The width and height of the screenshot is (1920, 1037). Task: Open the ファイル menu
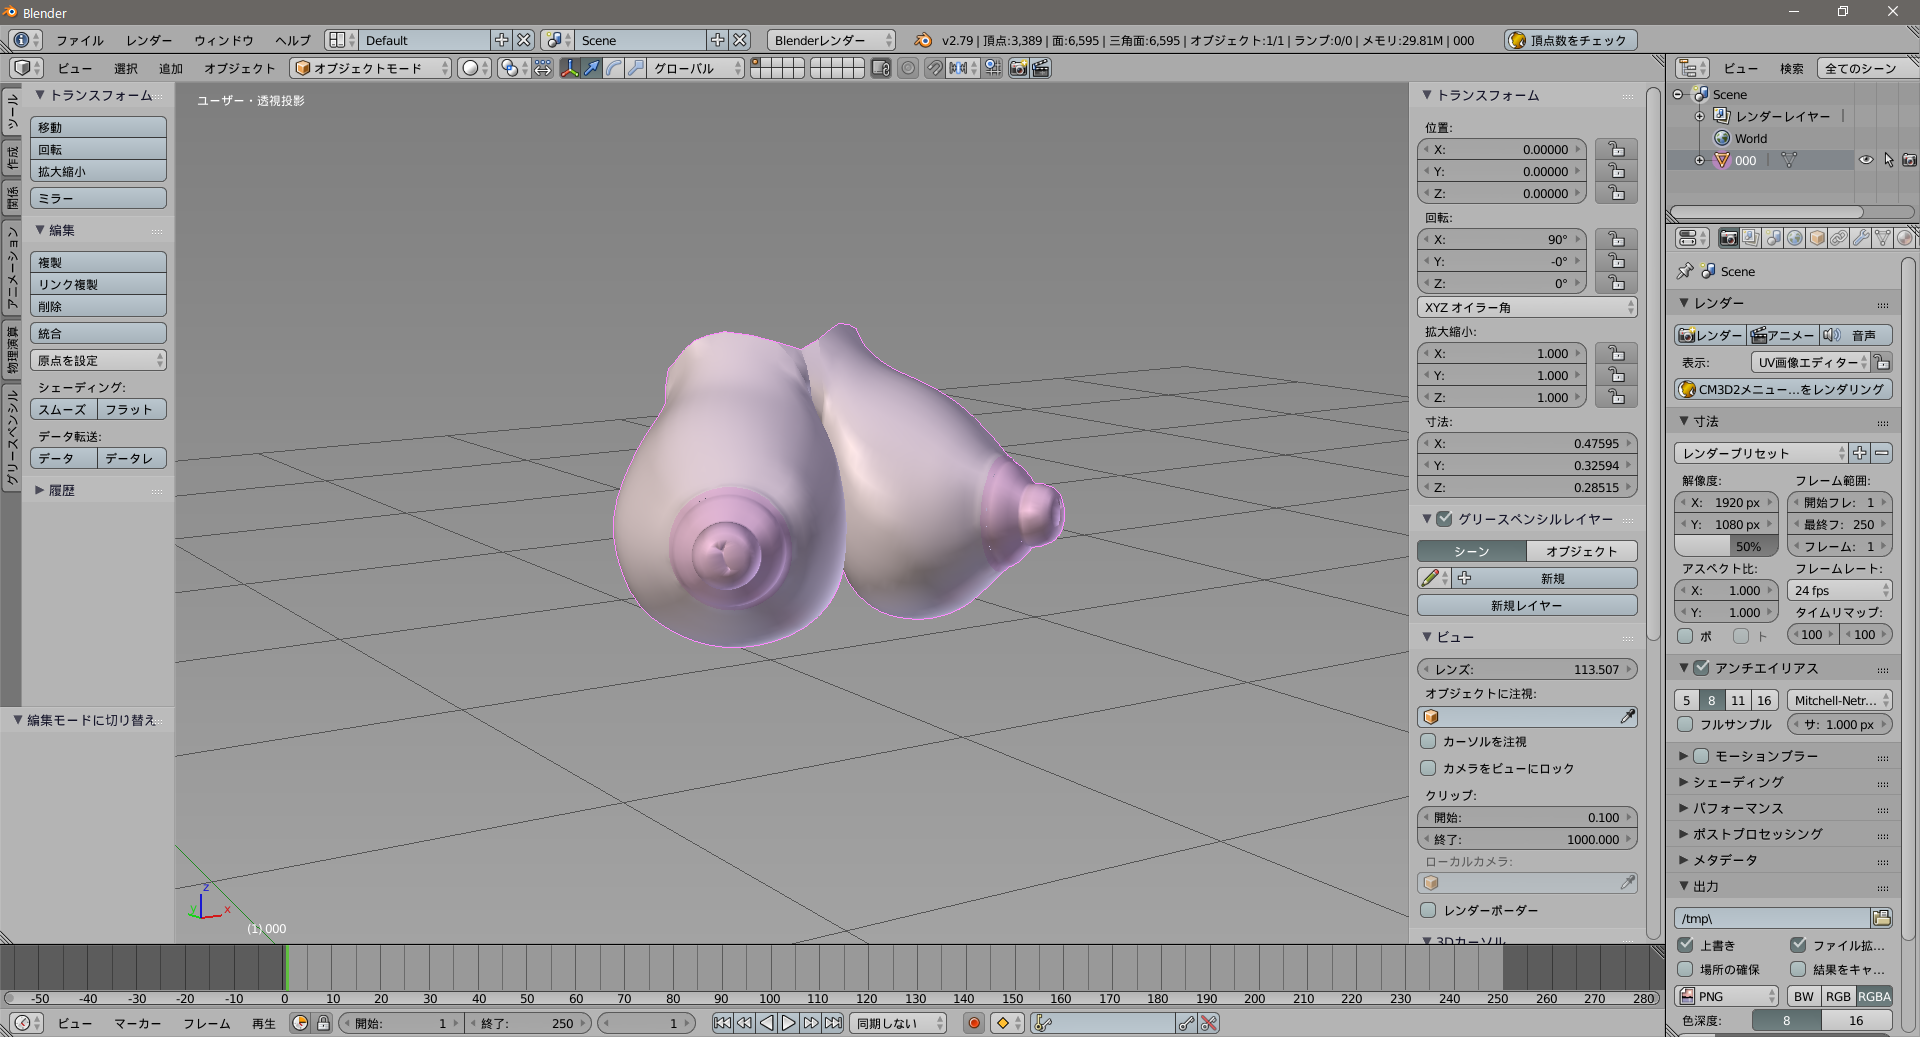(79, 41)
